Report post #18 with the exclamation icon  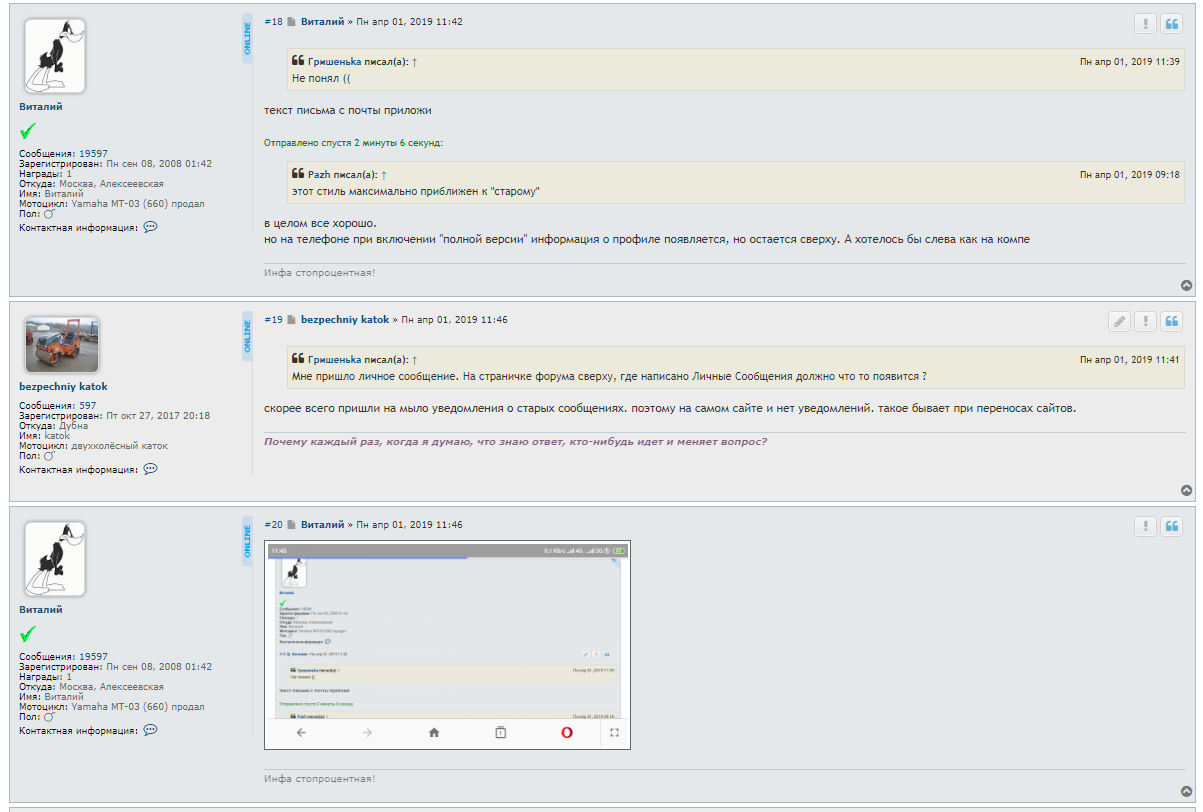pyautogui.click(x=1145, y=24)
